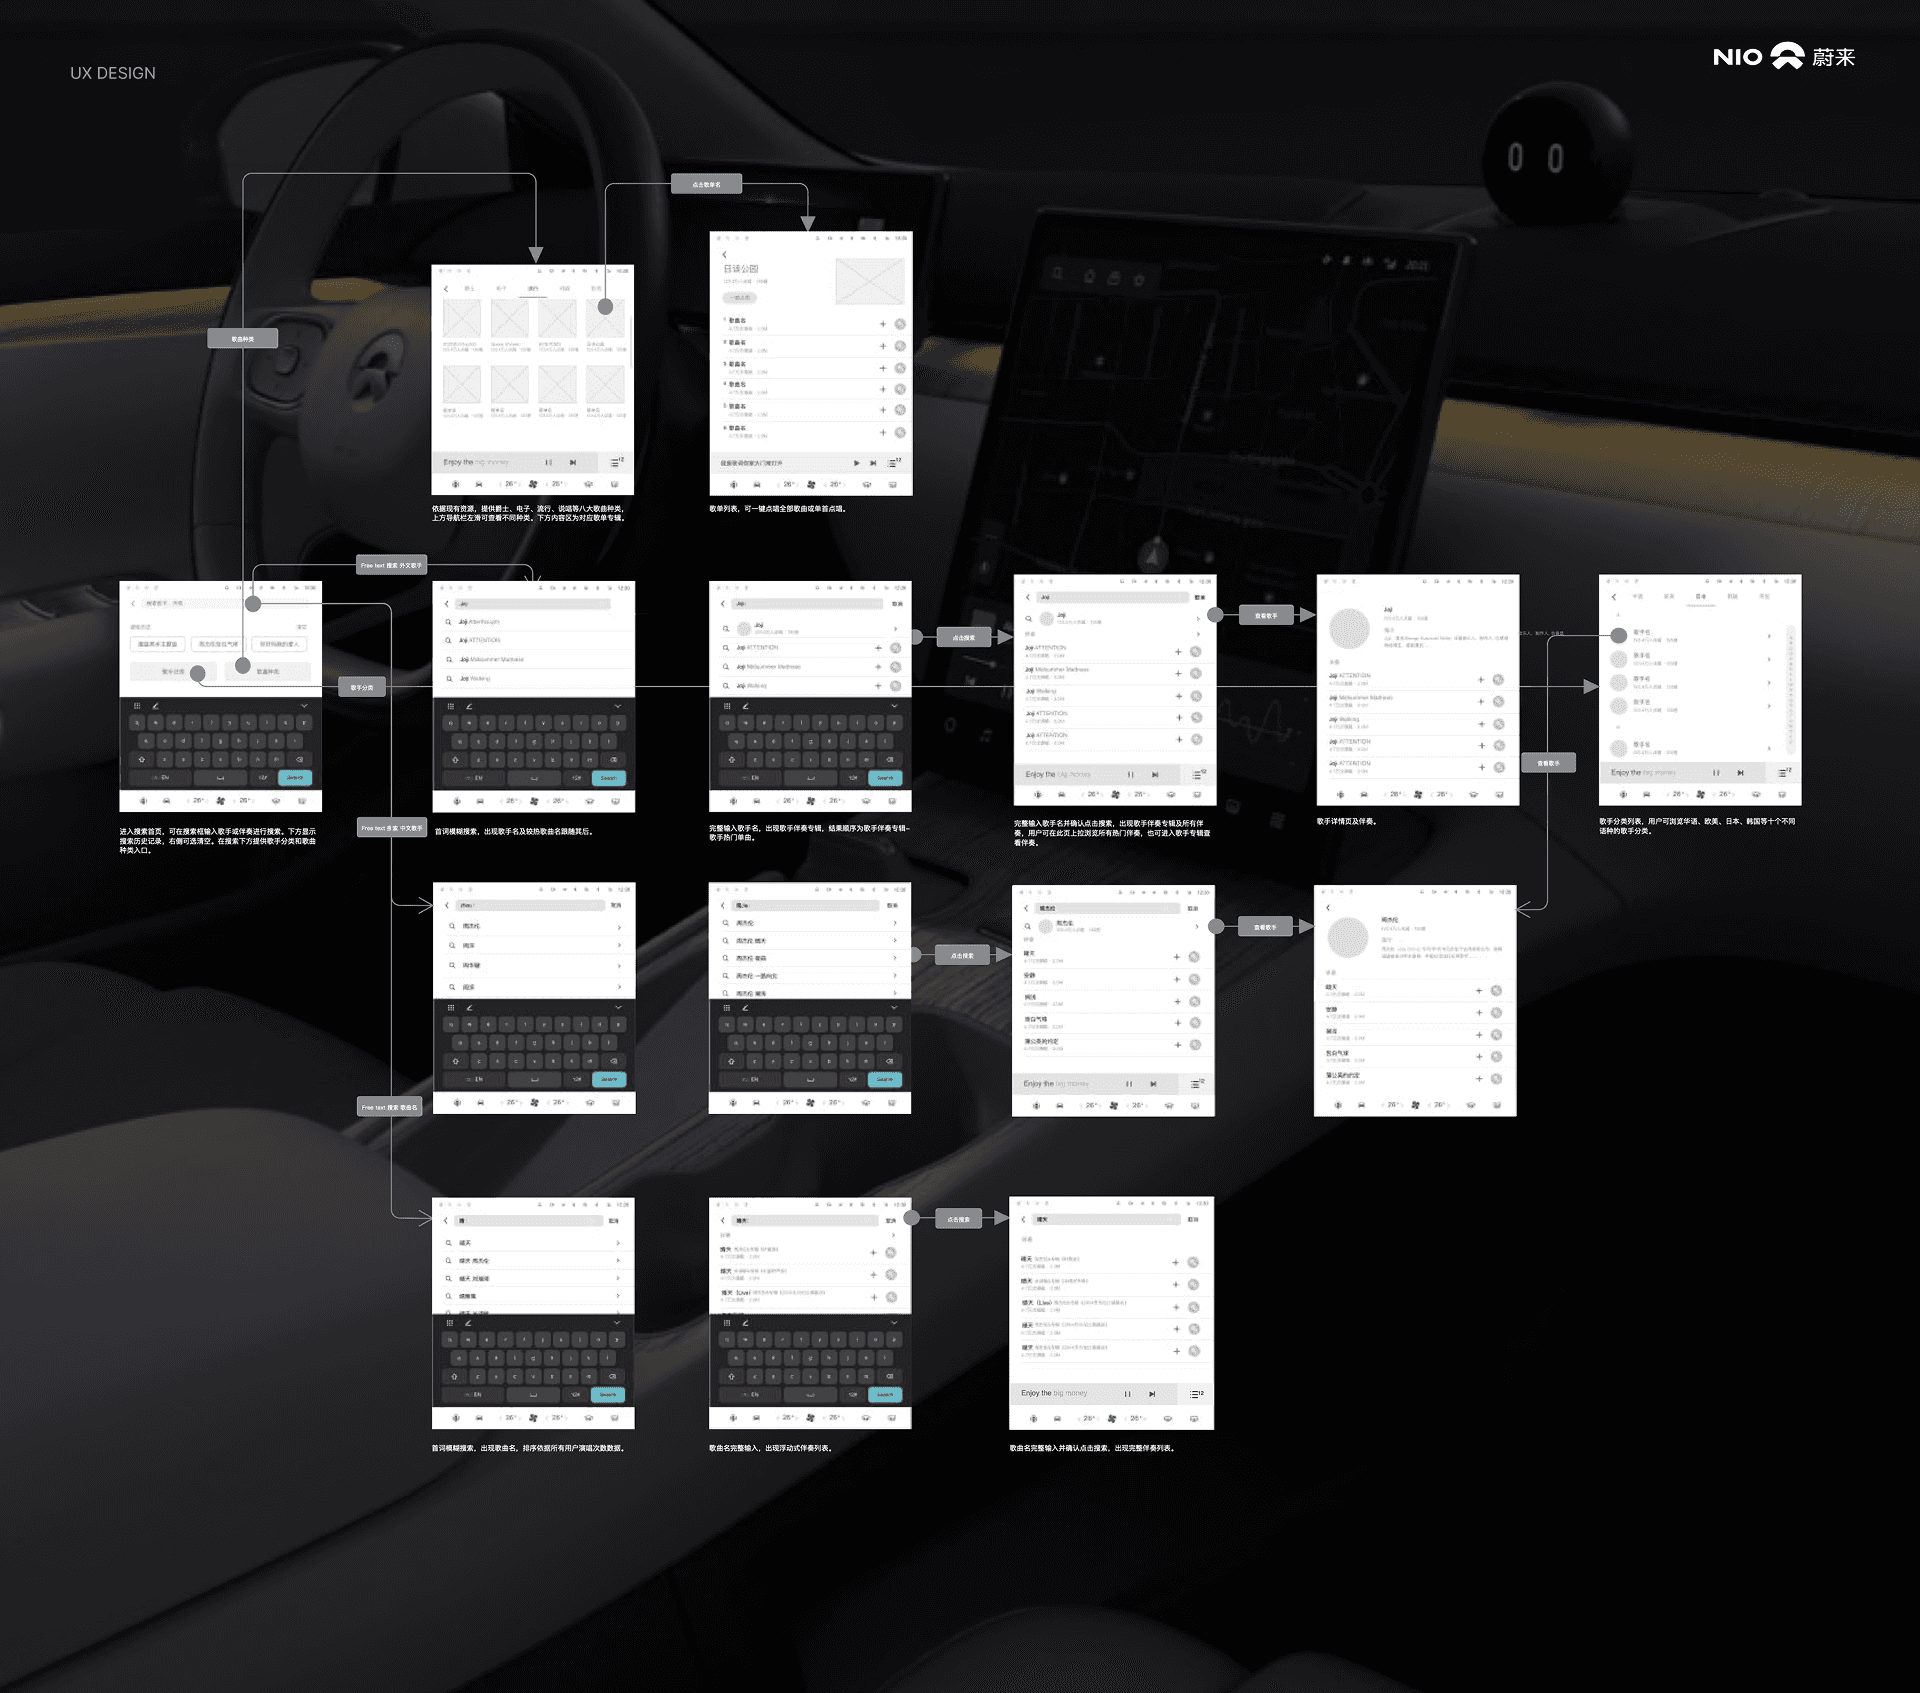Viewport: 1920px width, 1693px height.
Task: Toggle EN language key on leftmost search-home keyboard
Action: pos(161,777)
